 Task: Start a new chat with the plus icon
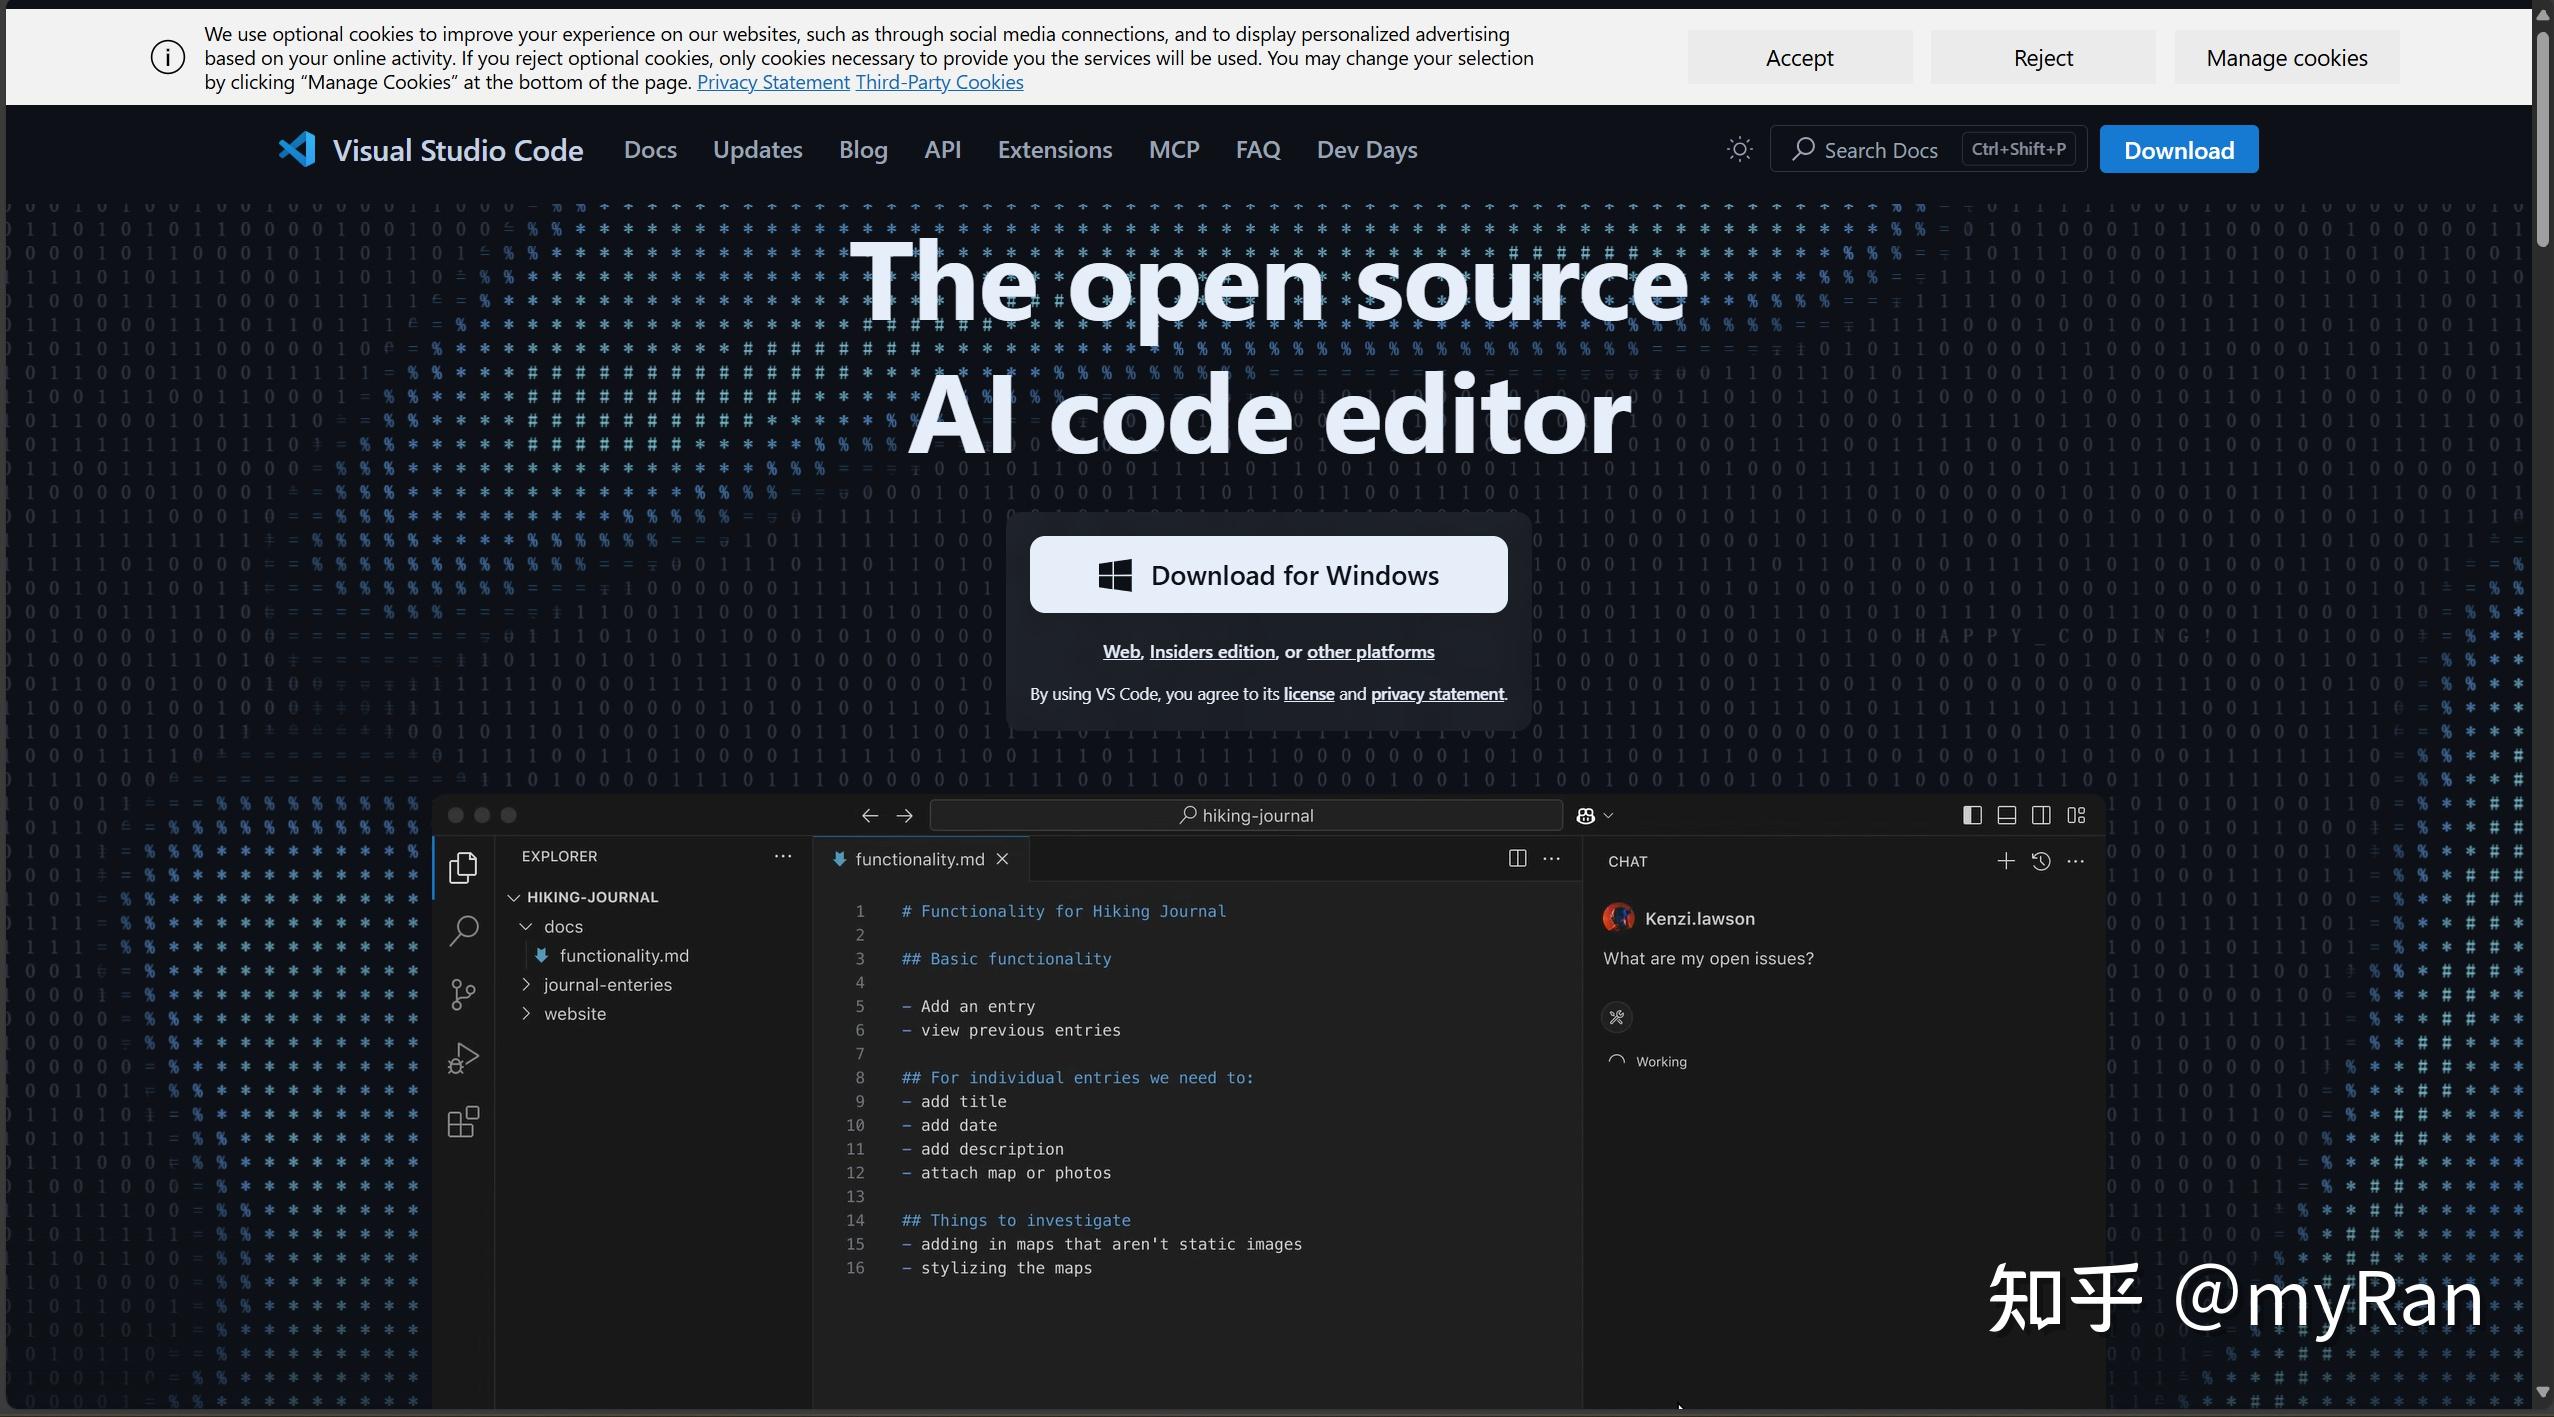coord(2006,860)
